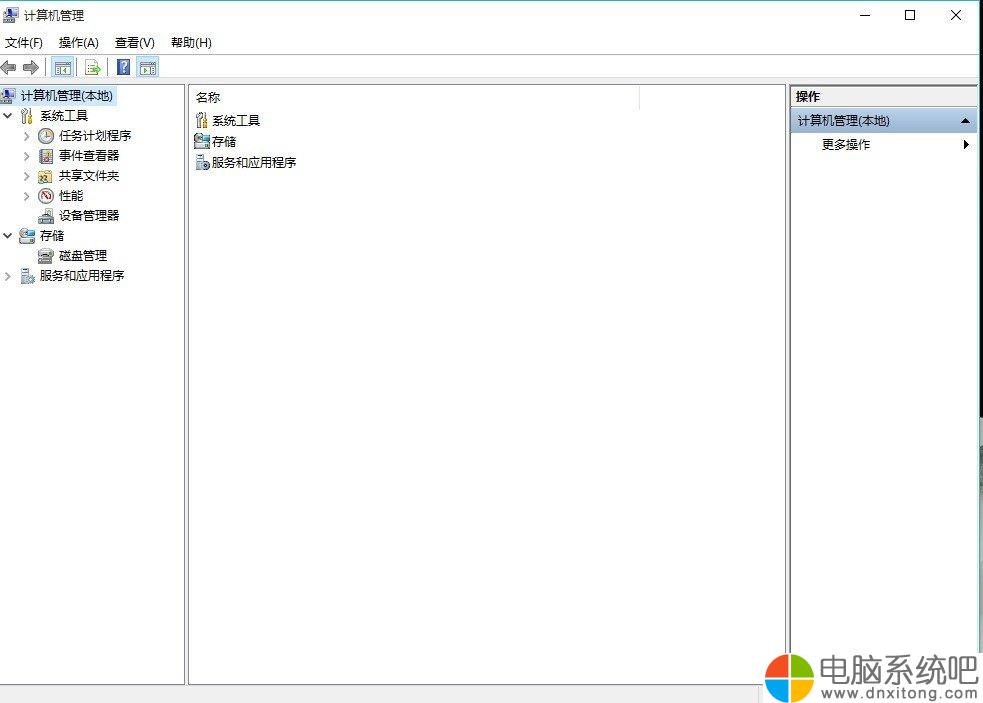This screenshot has width=983, height=703.
Task: Click the Back arrow toolbar icon
Action: pos(9,67)
